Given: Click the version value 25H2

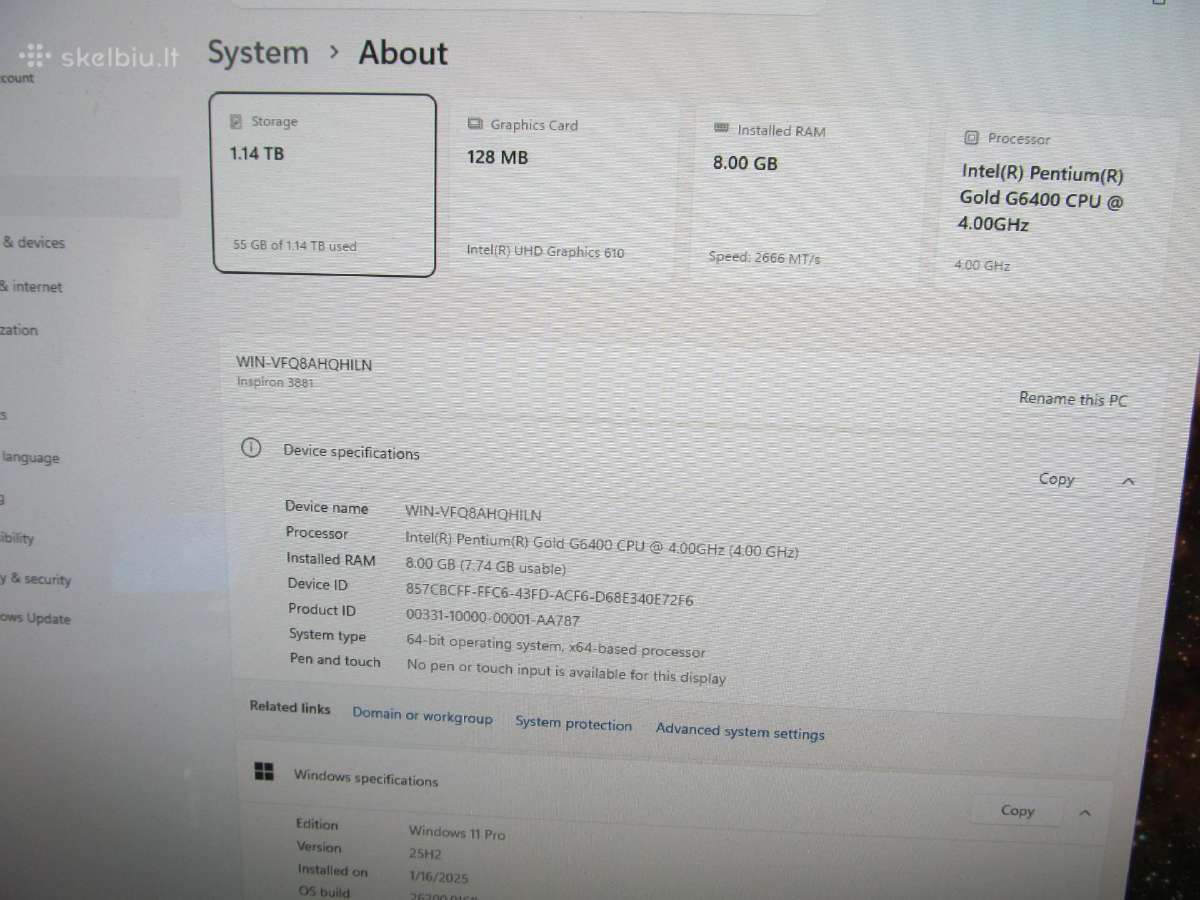Looking at the screenshot, I should [425, 854].
